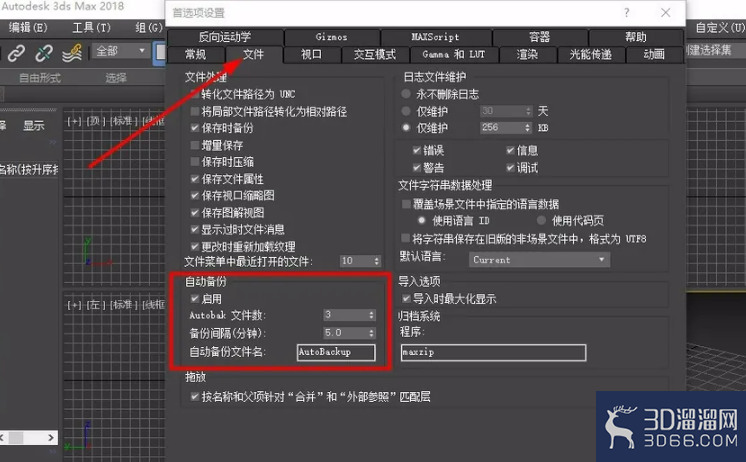
Task: Enable 覆盖场景文件中指定的语言数据 checkbox
Action: [406, 204]
